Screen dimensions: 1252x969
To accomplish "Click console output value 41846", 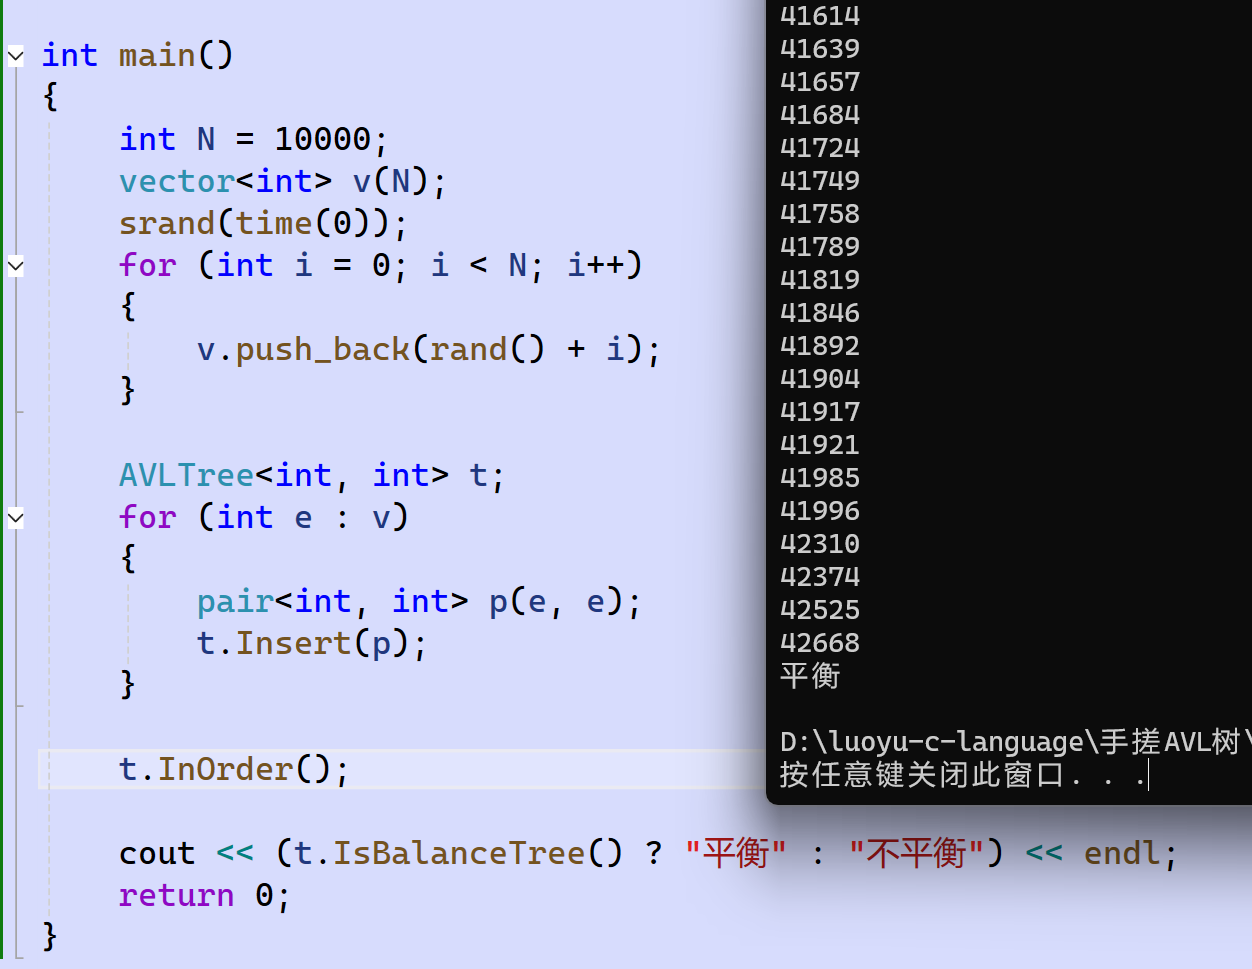I will [820, 313].
